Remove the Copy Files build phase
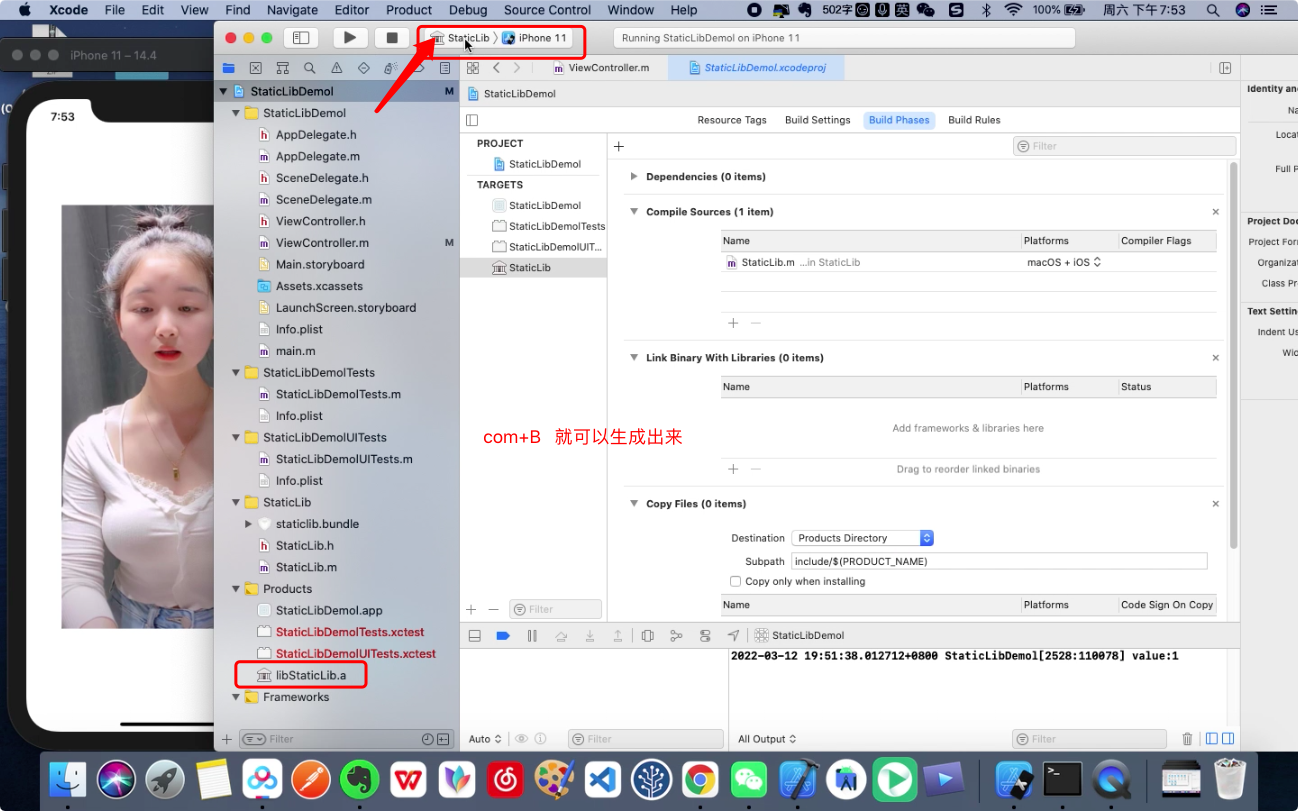This screenshot has width=1298, height=811. 1216,504
